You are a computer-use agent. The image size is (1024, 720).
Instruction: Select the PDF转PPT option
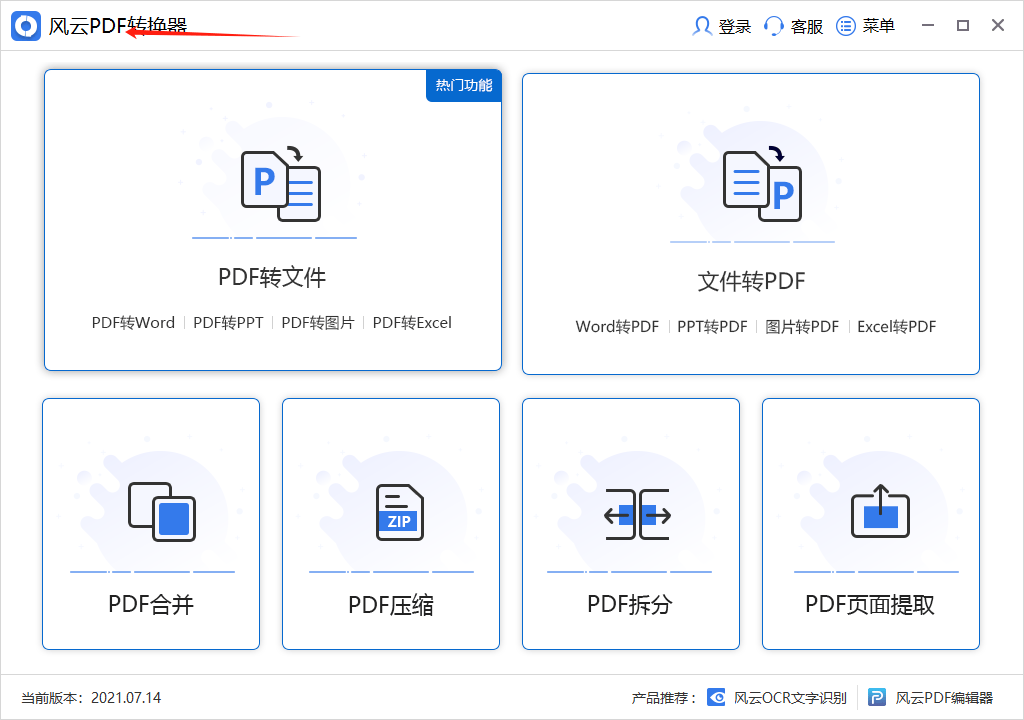(226, 322)
